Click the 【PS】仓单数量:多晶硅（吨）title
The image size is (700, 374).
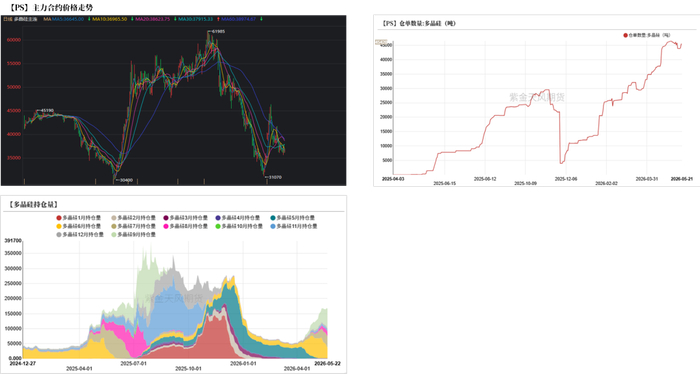pos(418,23)
